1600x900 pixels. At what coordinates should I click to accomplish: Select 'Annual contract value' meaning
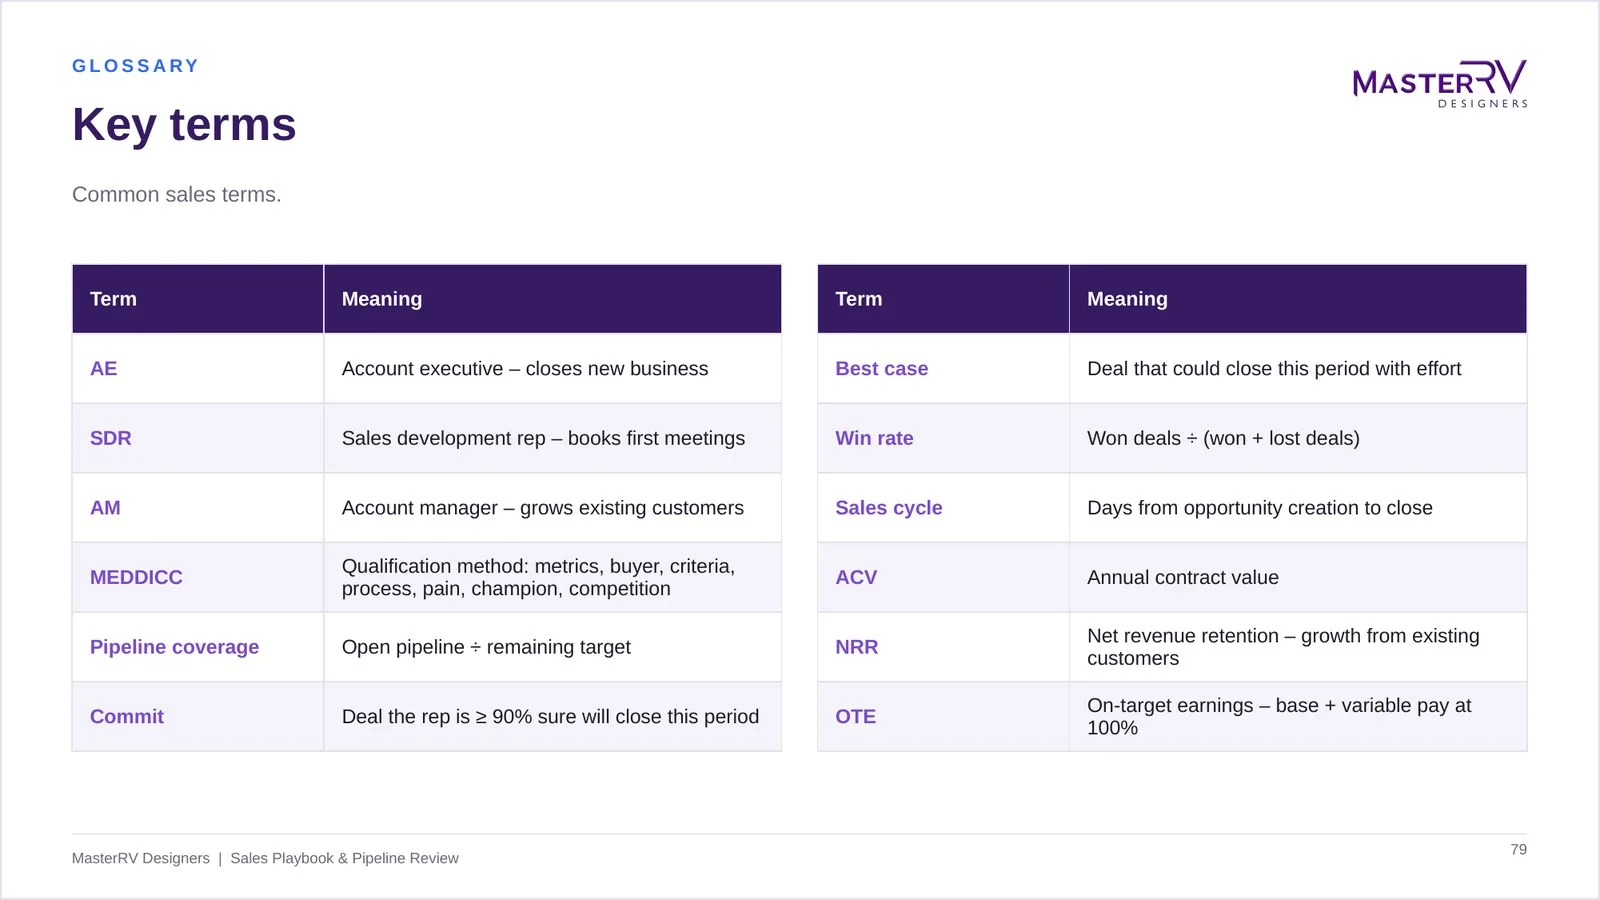pos(1183,577)
